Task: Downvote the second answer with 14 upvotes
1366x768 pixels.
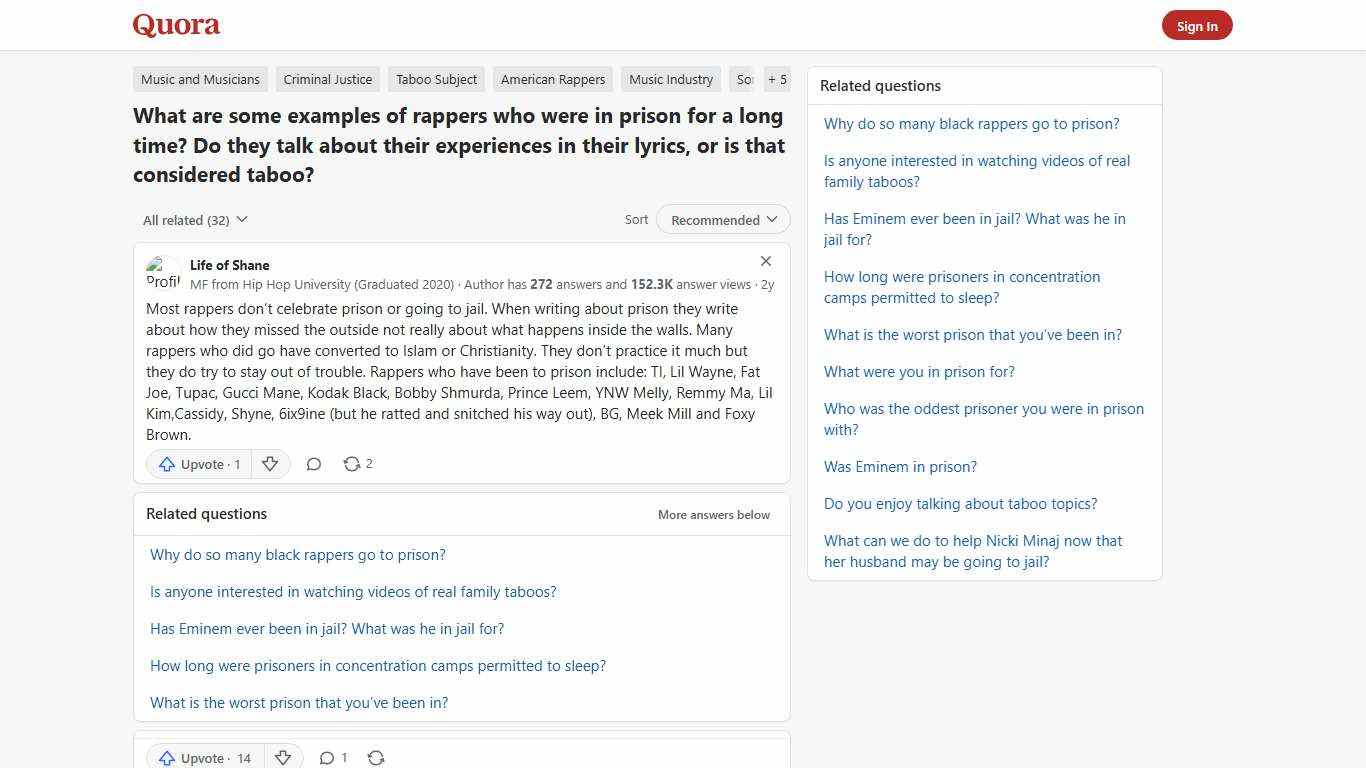Action: coord(283,758)
